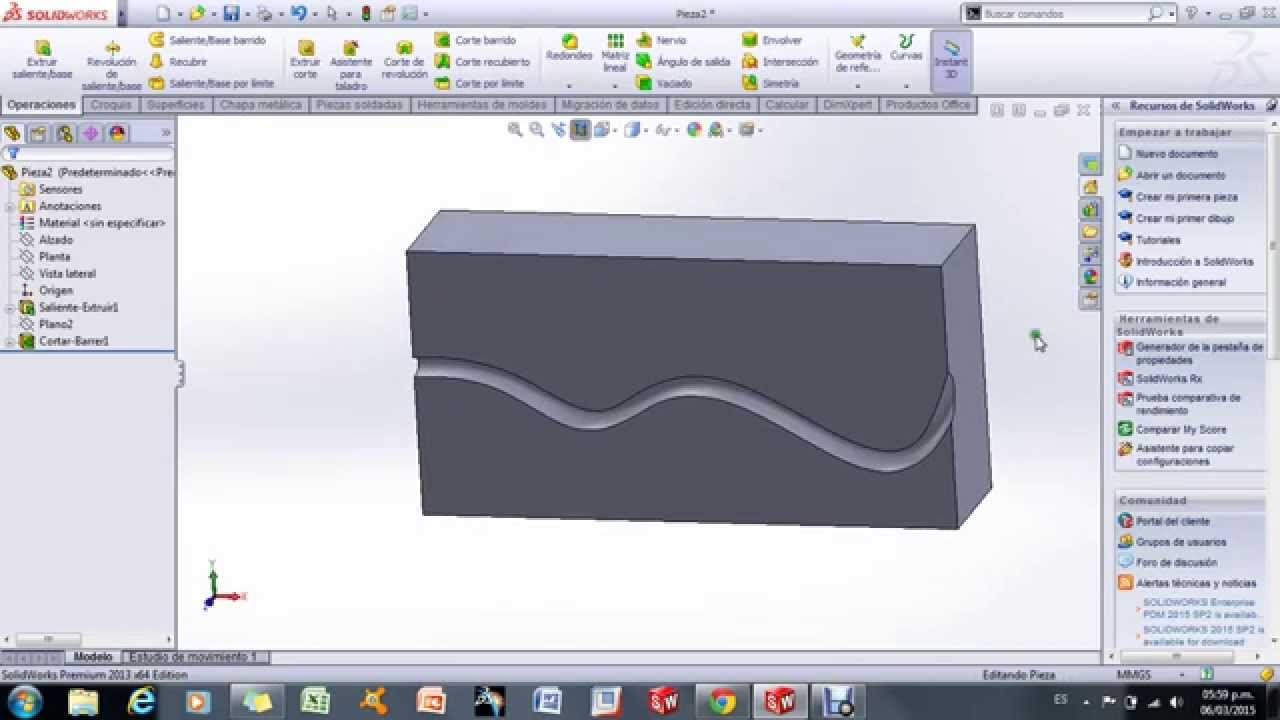This screenshot has height=720, width=1280.
Task: Select Intersección tool
Action: [780, 62]
